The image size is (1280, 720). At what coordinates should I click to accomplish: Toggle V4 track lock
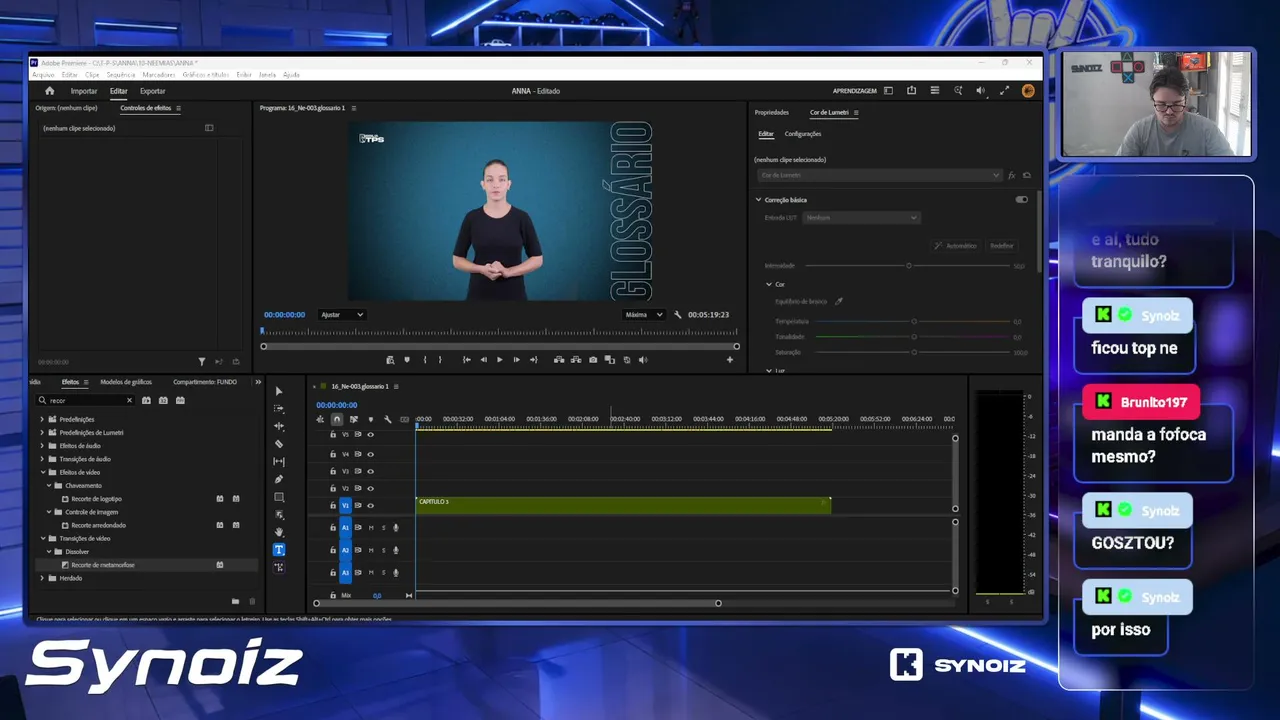click(x=333, y=454)
